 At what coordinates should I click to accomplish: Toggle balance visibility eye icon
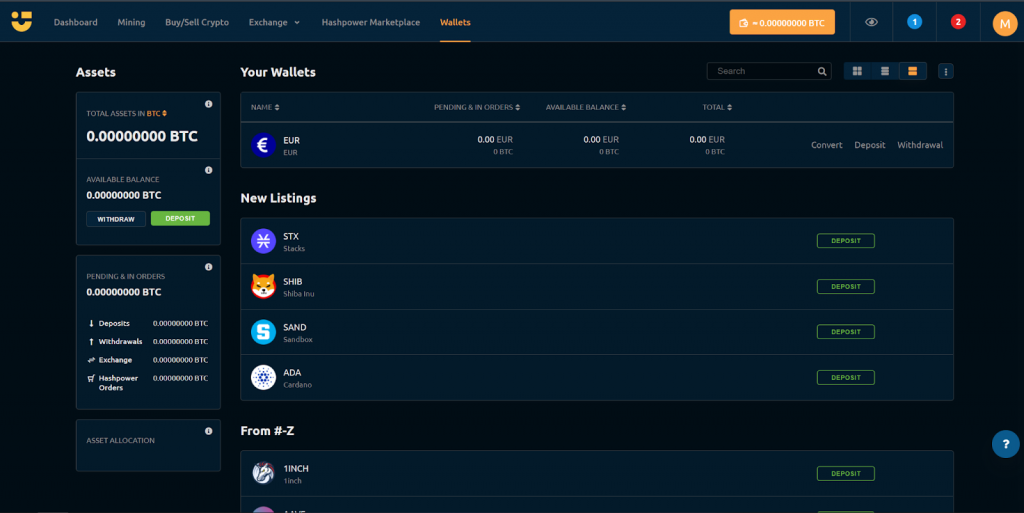[871, 22]
